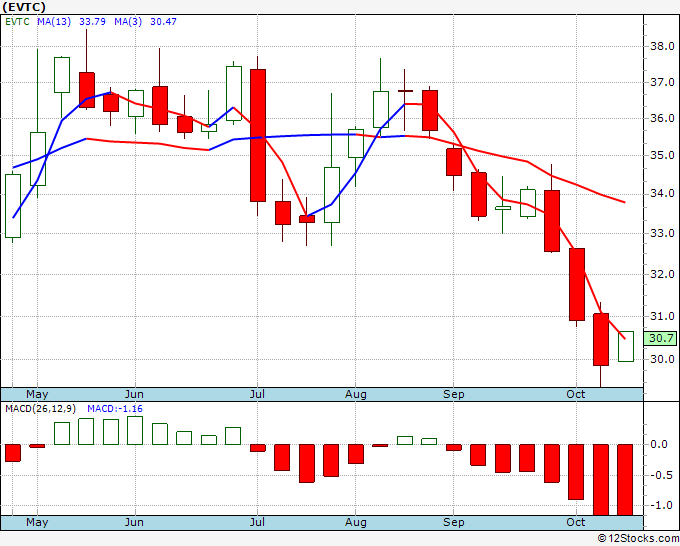Click the tall red candlestick at July start
This screenshot has width=680, height=546.
tap(258, 135)
